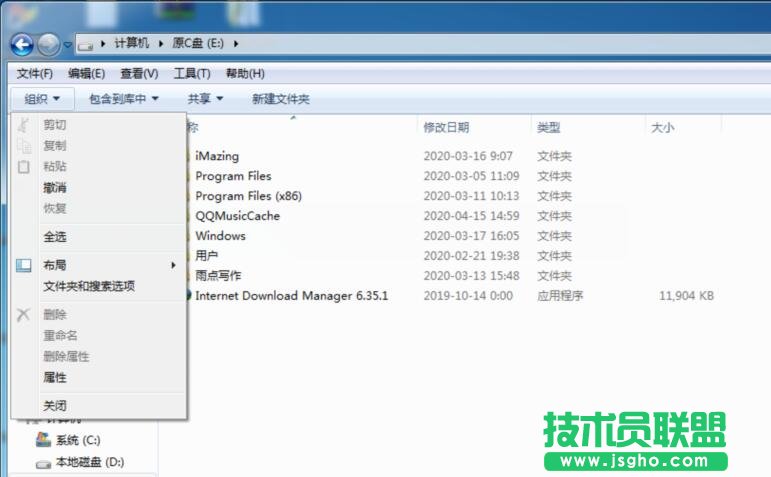
Task: Open the 共享 dropdown
Action: coord(205,99)
